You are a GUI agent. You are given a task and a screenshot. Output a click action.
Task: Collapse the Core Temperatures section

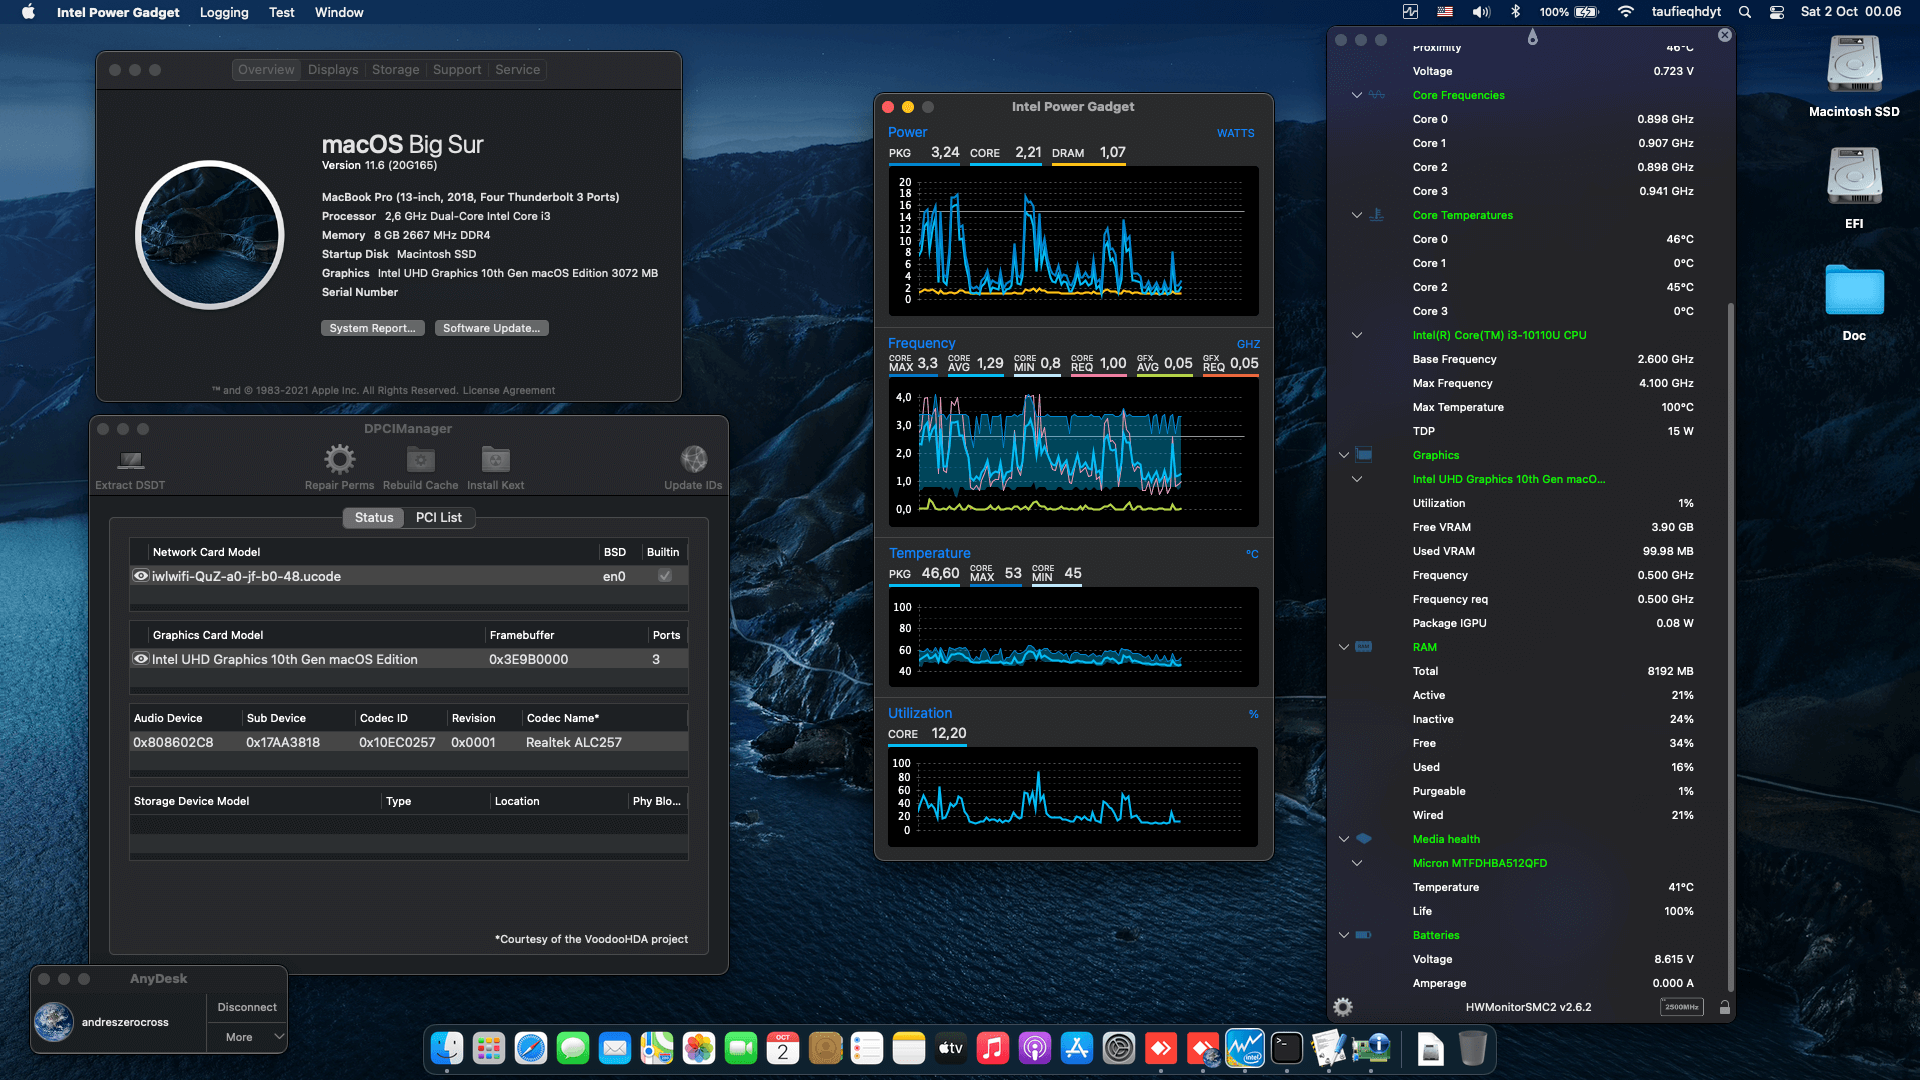[x=1357, y=215]
